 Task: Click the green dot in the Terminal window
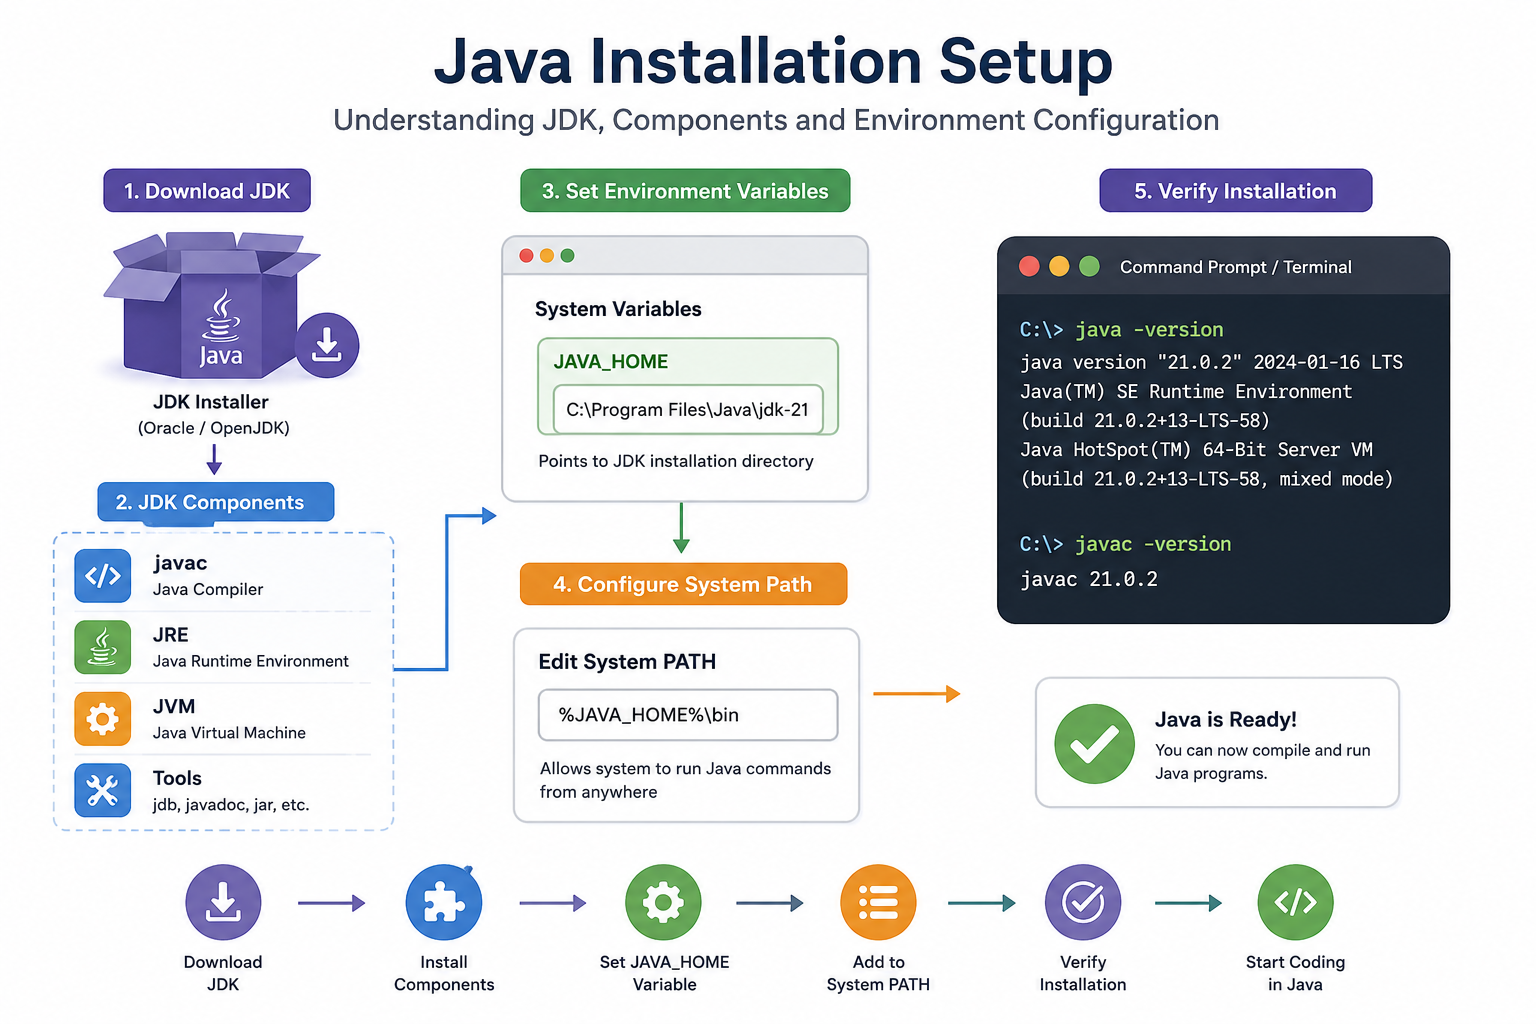[x=1090, y=266]
